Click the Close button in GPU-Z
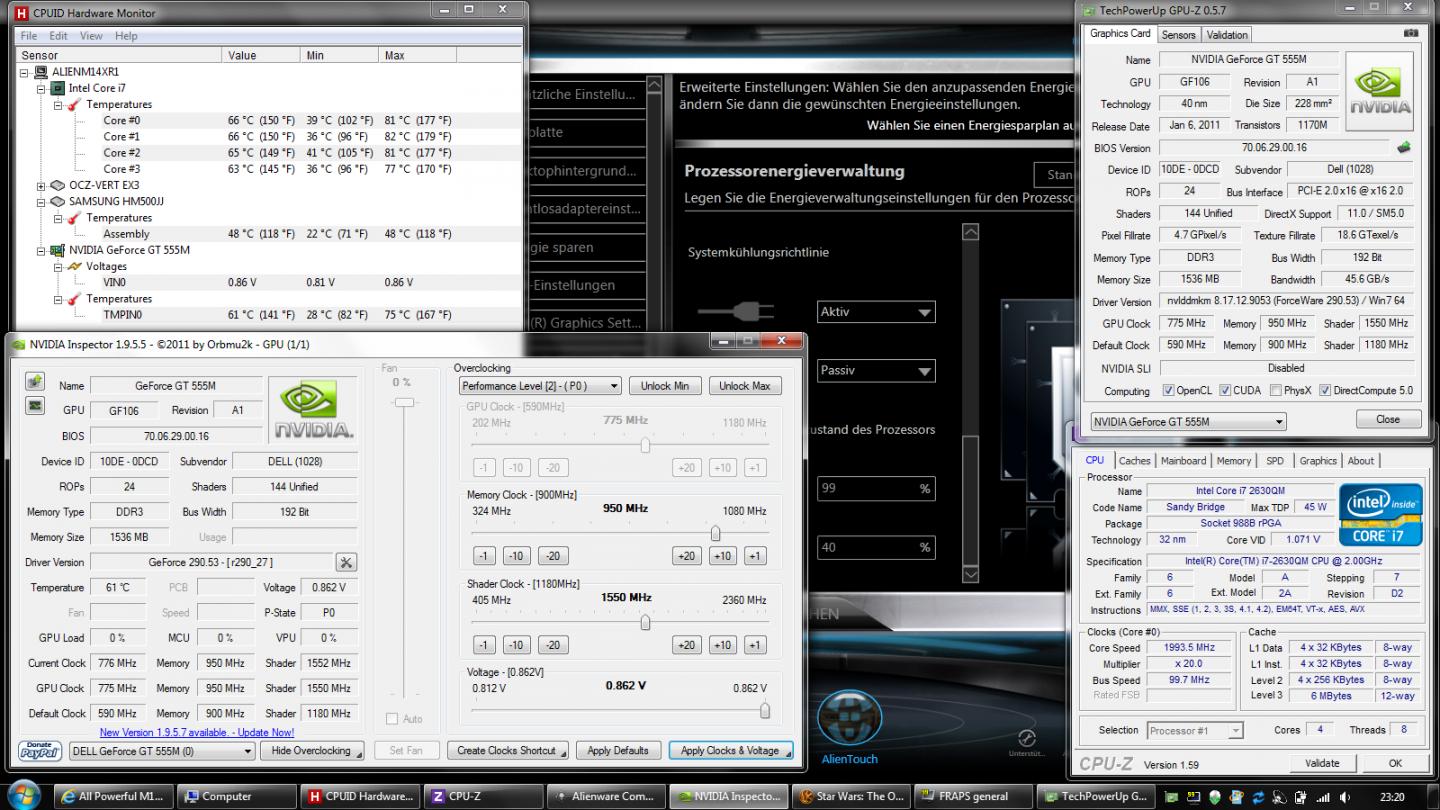Screen dimensions: 1440x810 pyautogui.click(x=1388, y=420)
